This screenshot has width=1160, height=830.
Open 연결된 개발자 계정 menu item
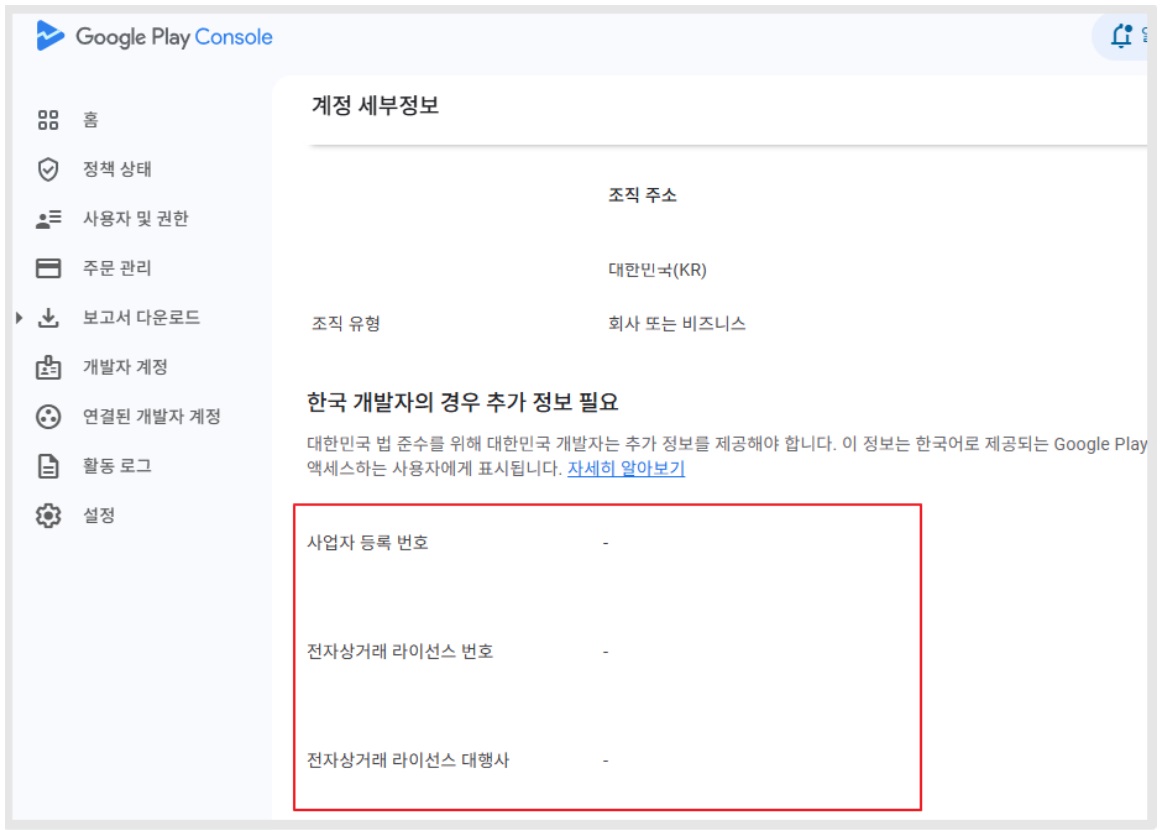pos(152,416)
